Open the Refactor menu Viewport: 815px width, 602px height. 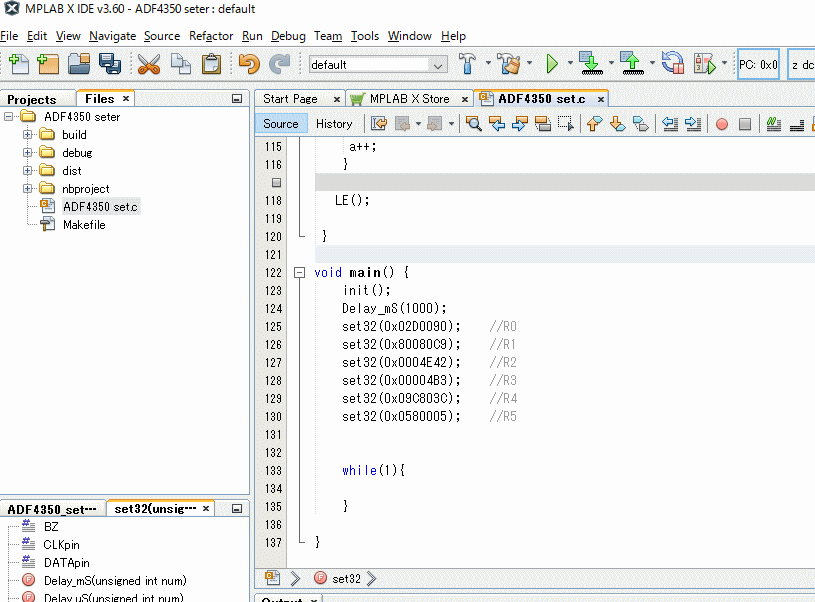(x=211, y=36)
